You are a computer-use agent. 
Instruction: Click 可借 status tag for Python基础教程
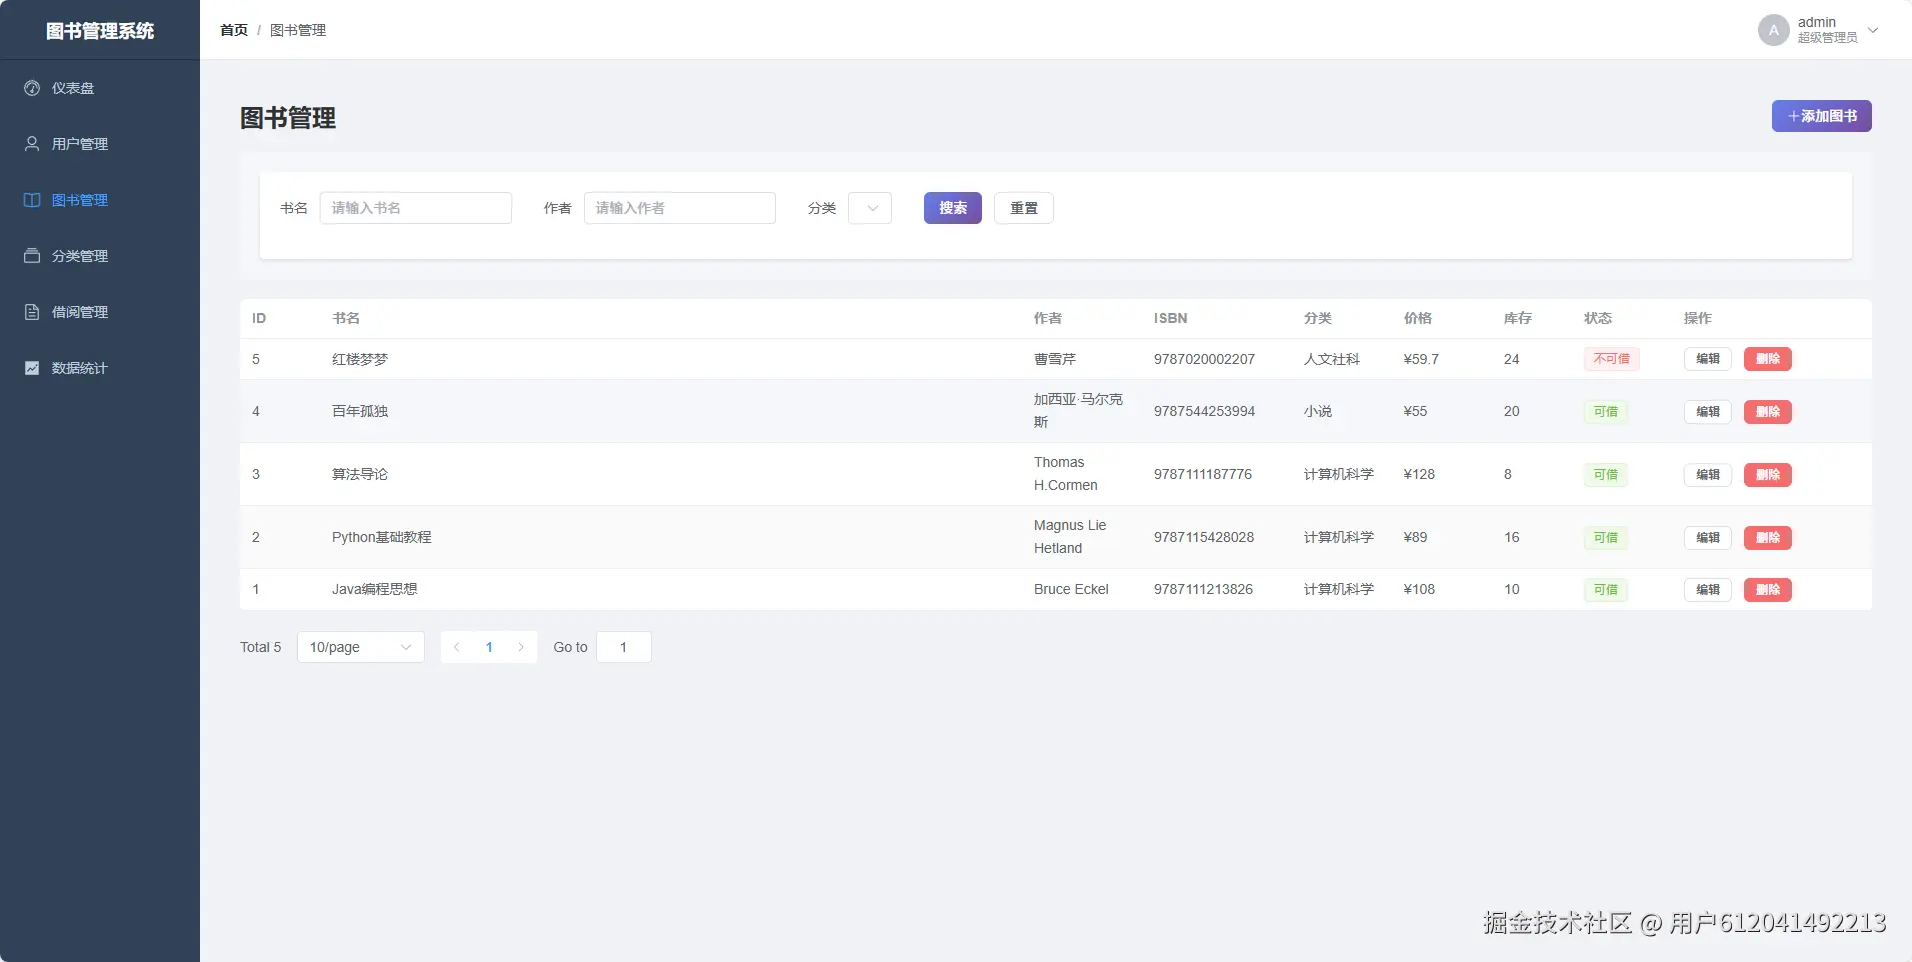click(x=1606, y=538)
